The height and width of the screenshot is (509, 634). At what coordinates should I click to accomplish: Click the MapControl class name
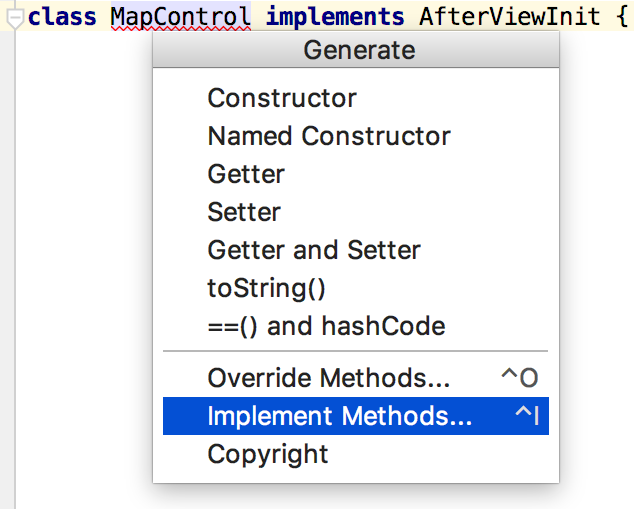pyautogui.click(x=181, y=17)
